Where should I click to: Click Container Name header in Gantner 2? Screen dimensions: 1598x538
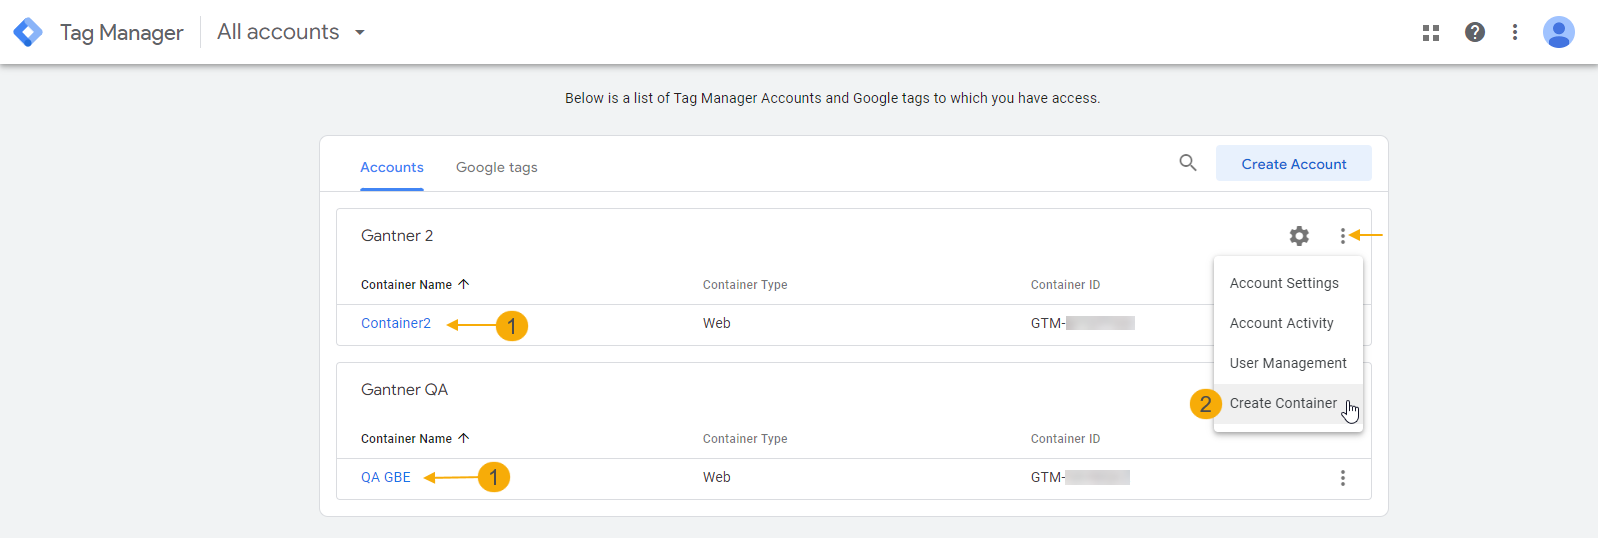click(407, 285)
